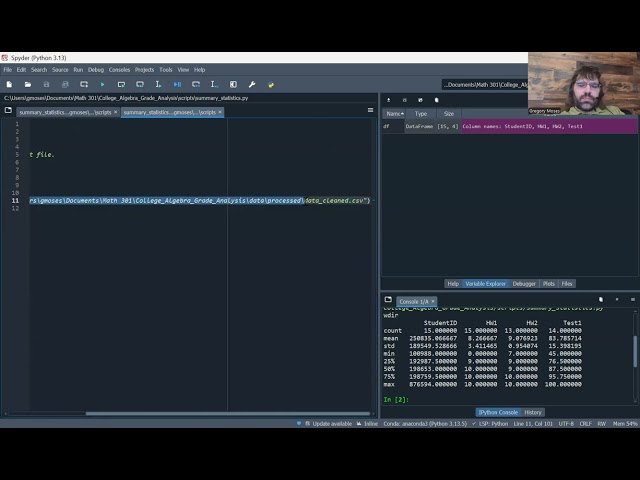Open Preferences via the wrench icon
640x480 pixels.
tap(252, 84)
